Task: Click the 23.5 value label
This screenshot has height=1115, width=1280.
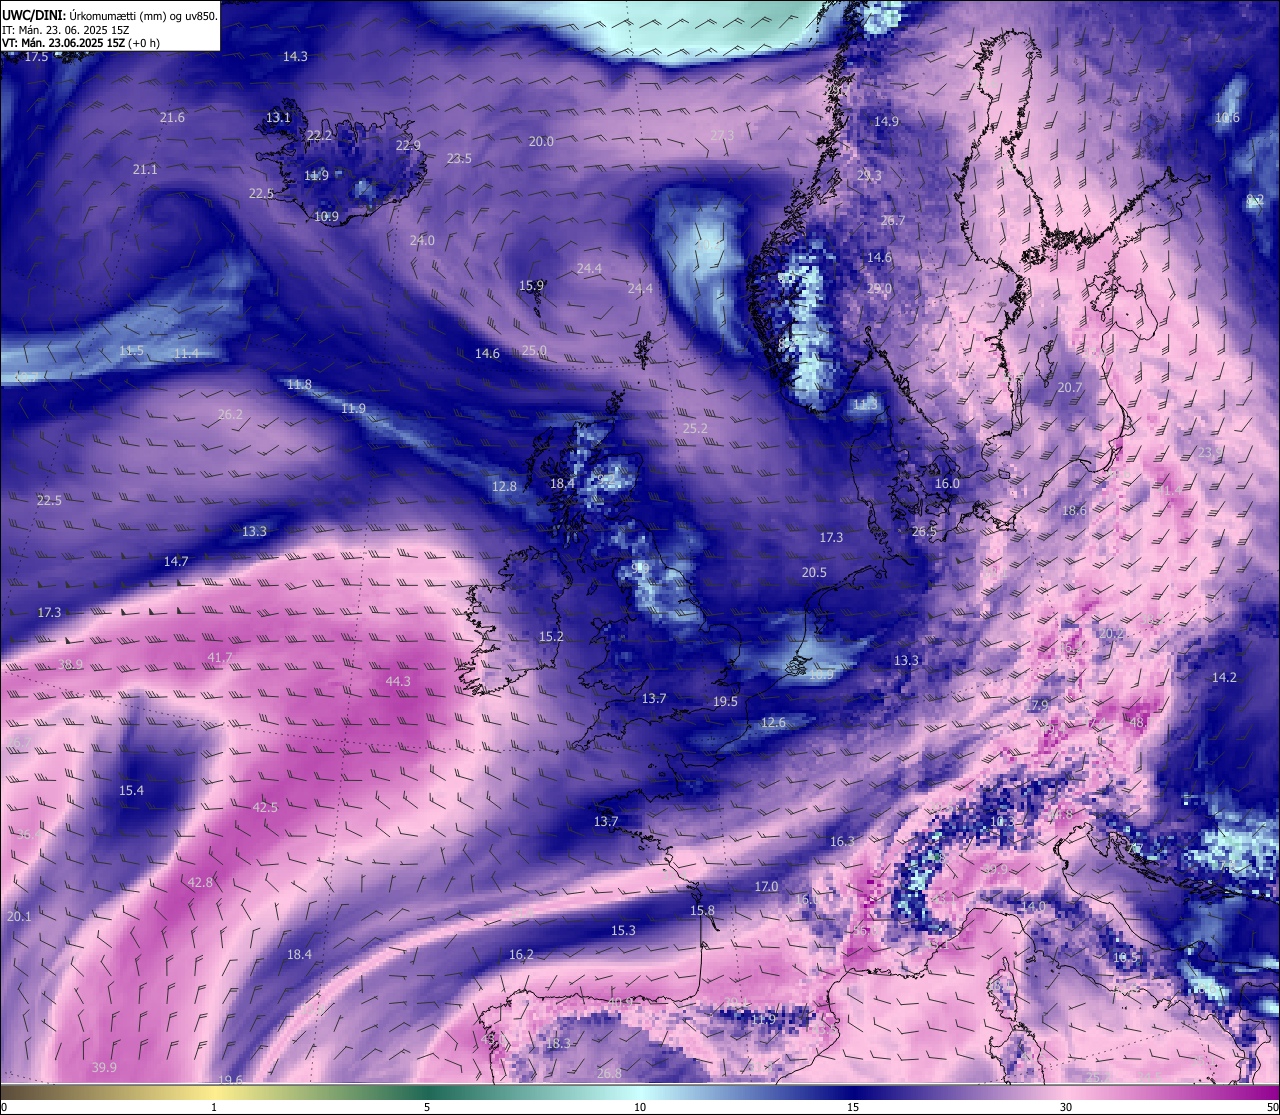Action: point(459,158)
